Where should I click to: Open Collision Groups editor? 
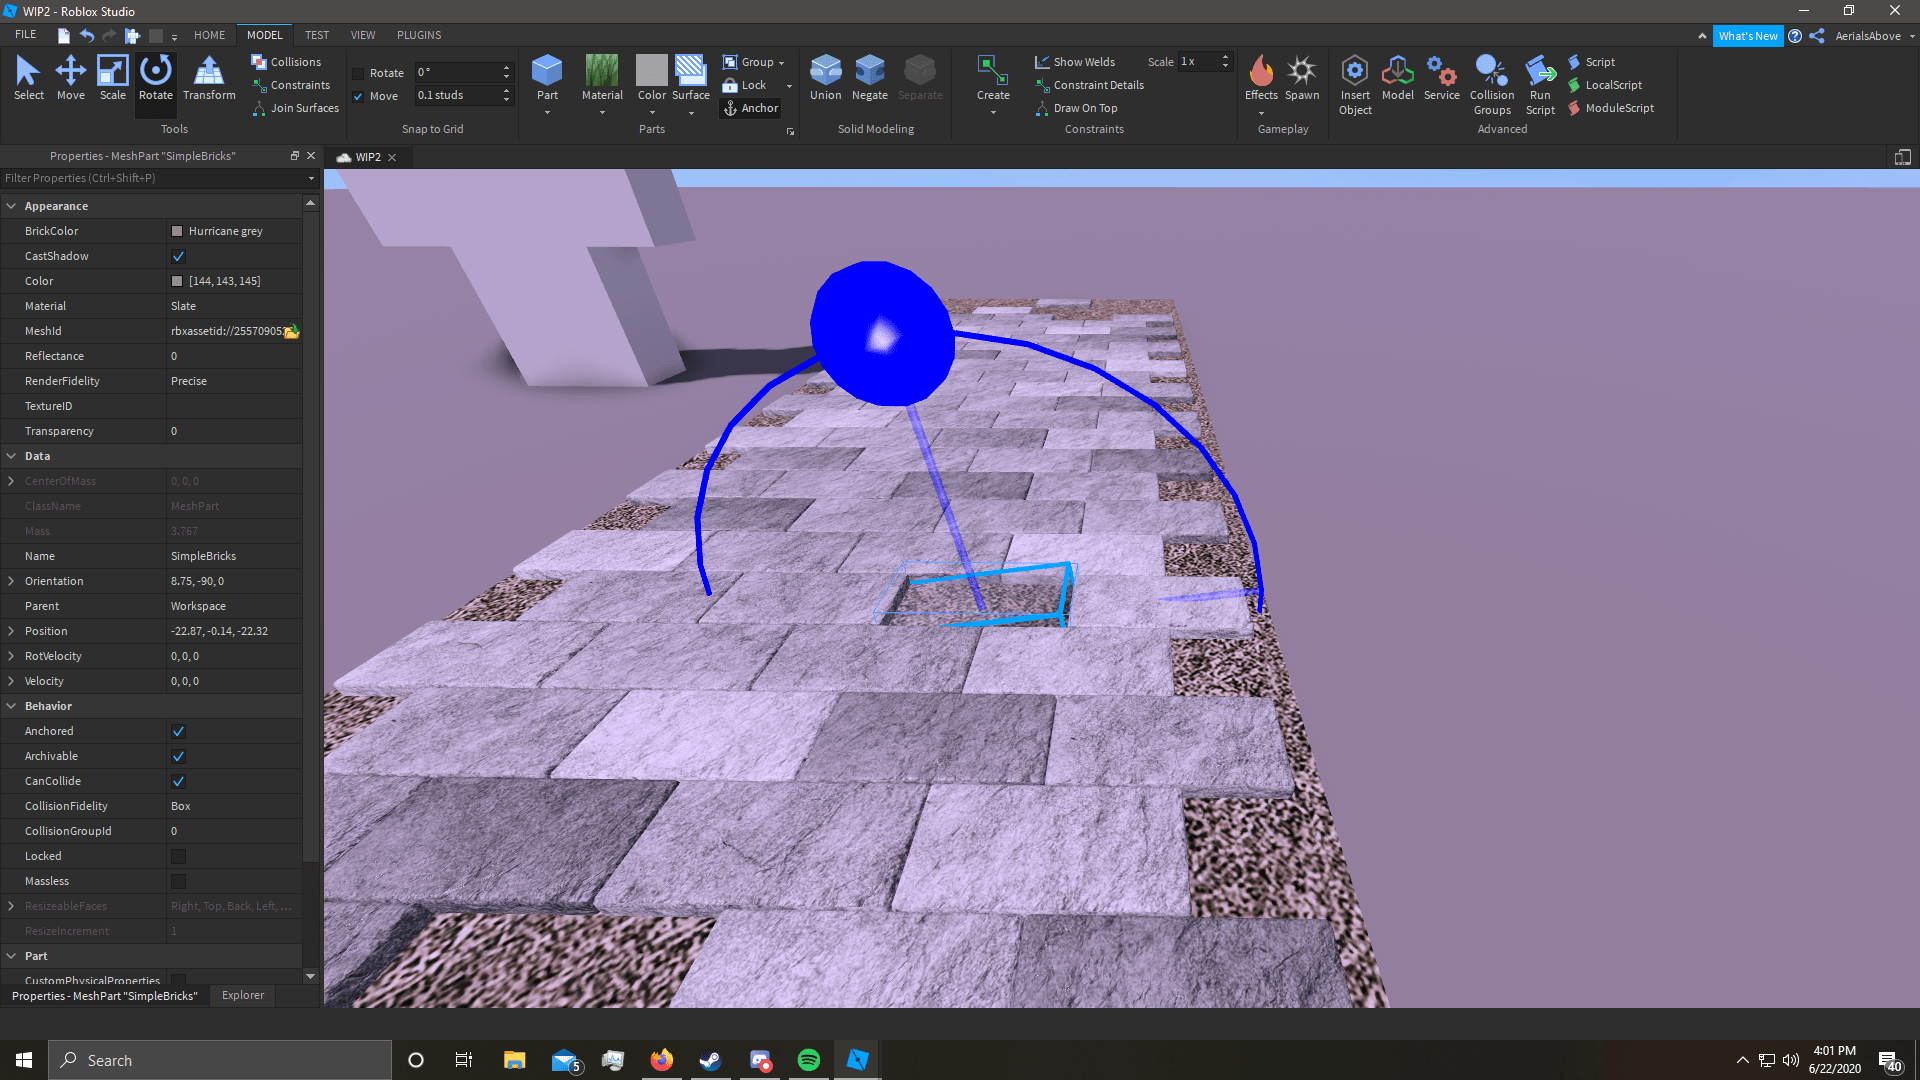coord(1492,85)
